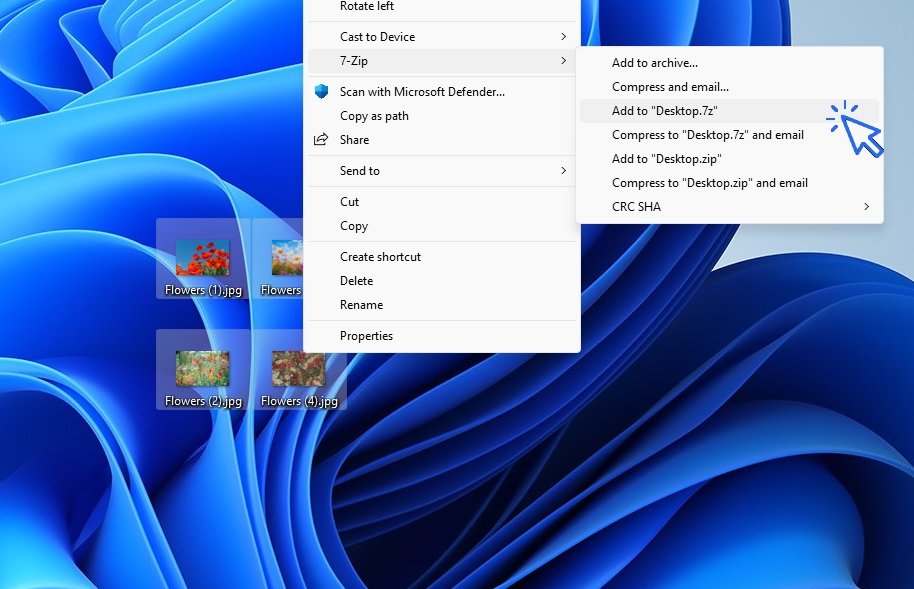The image size is (914, 589).
Task: Click the Microsoft Defender shield icon
Action: pos(321,92)
